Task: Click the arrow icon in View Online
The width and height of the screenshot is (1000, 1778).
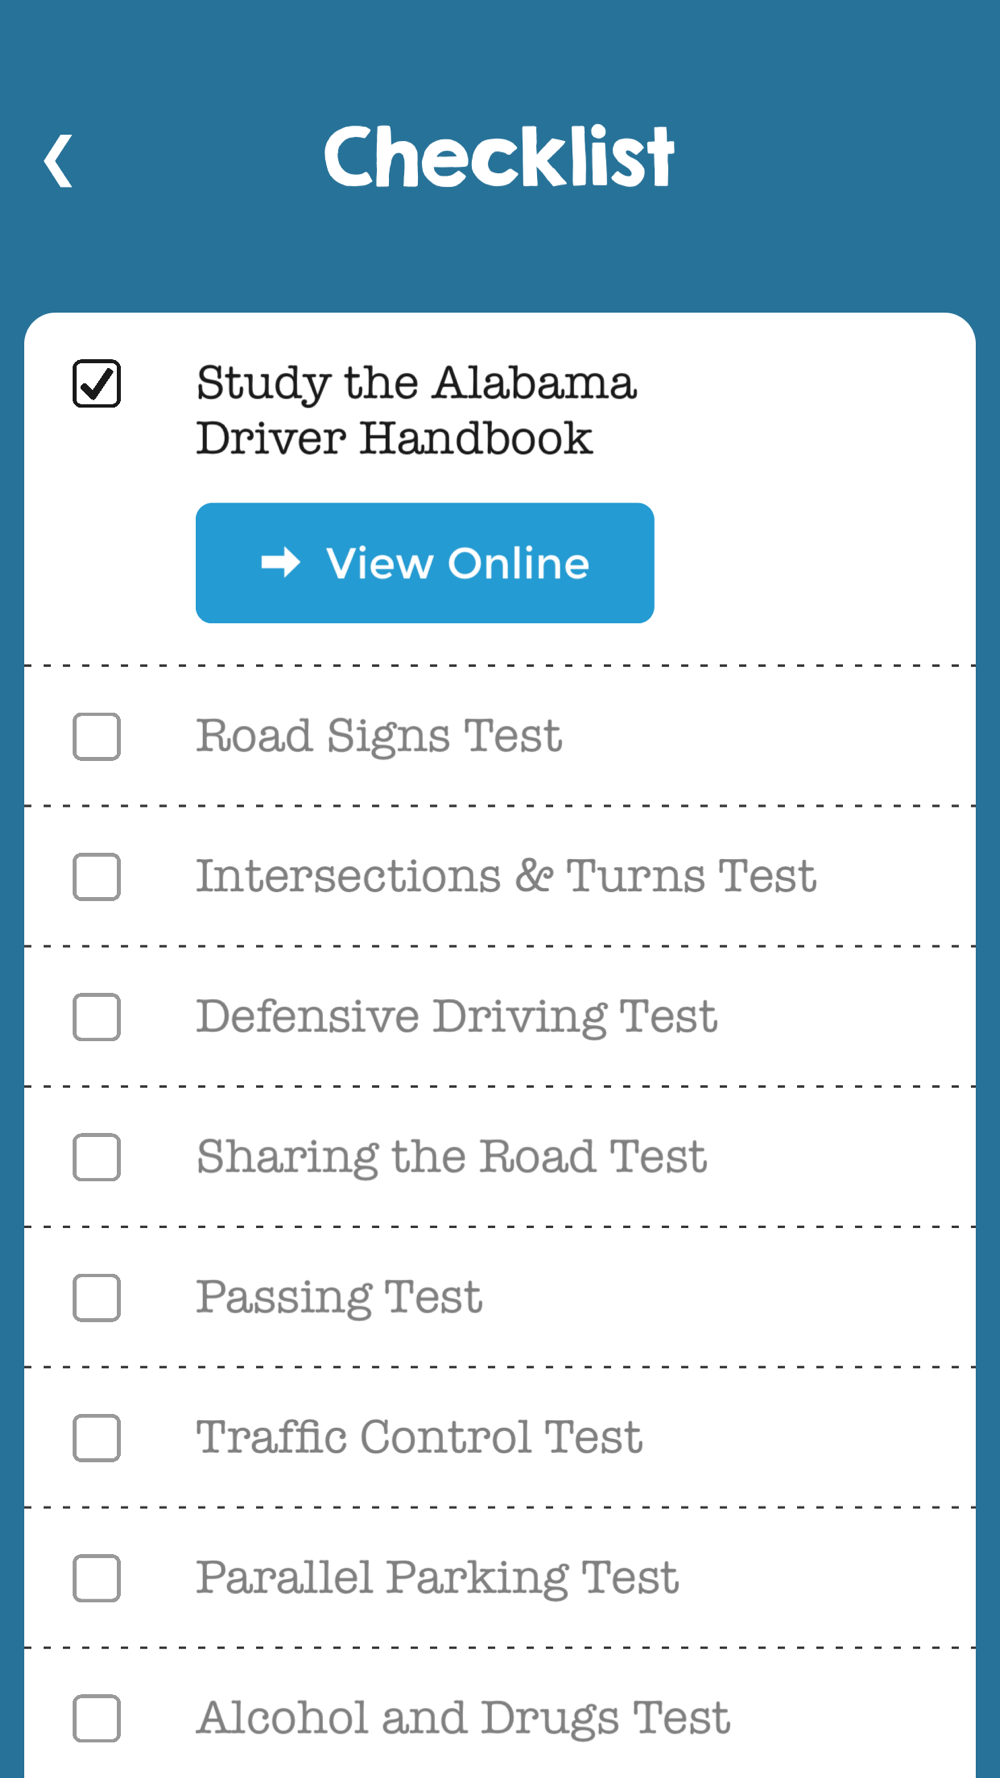Action: click(x=280, y=563)
